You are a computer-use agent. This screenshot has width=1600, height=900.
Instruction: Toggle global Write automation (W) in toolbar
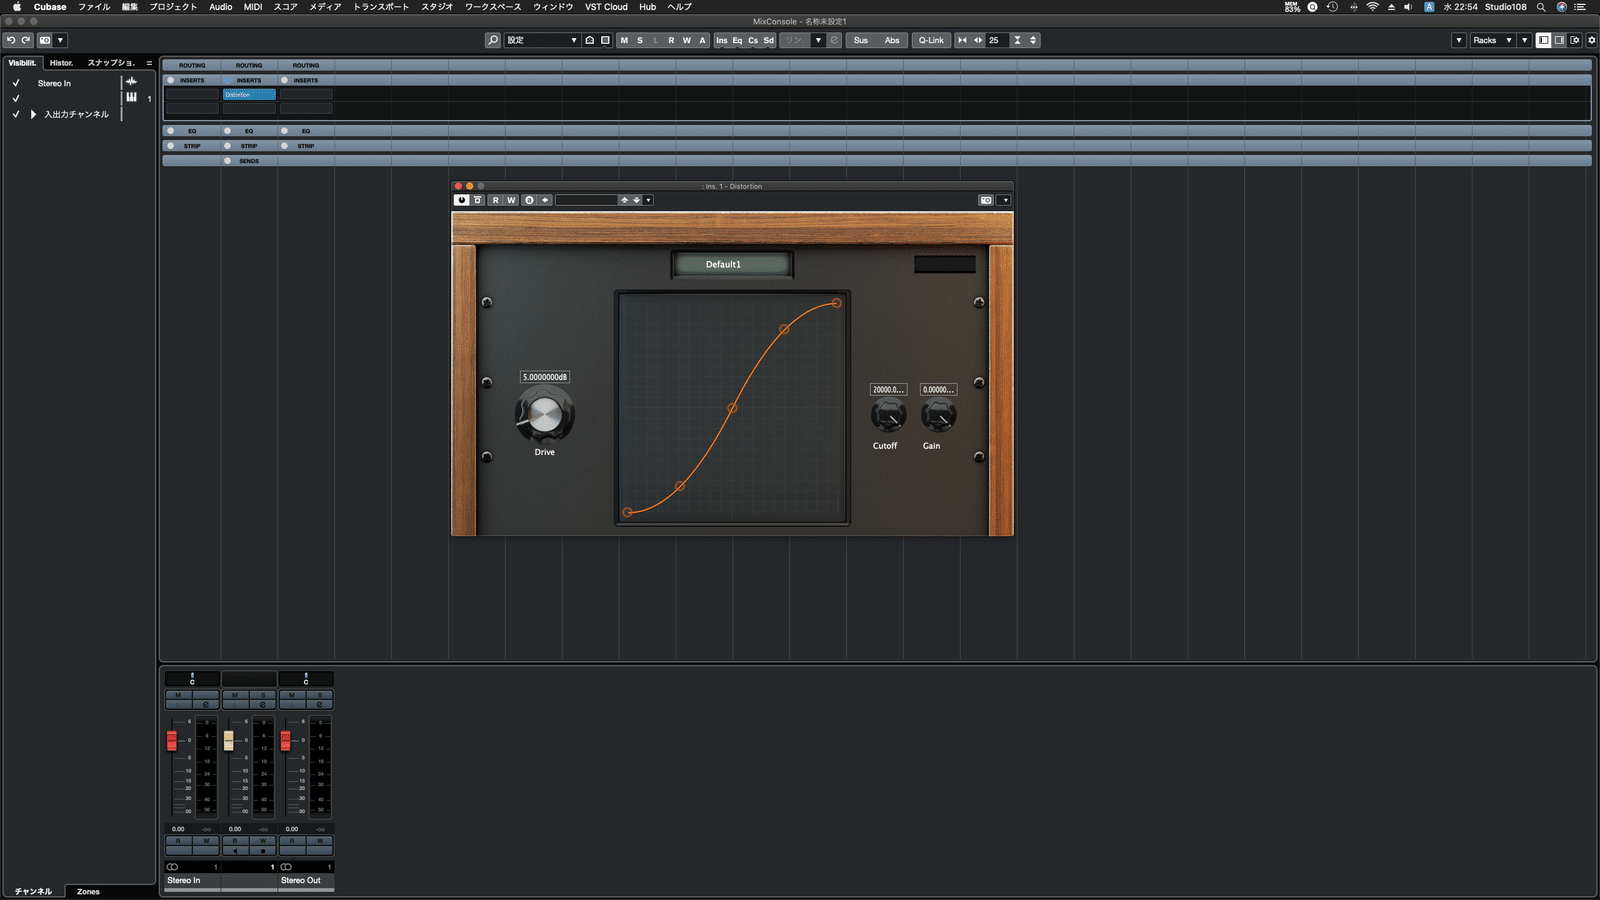point(687,40)
